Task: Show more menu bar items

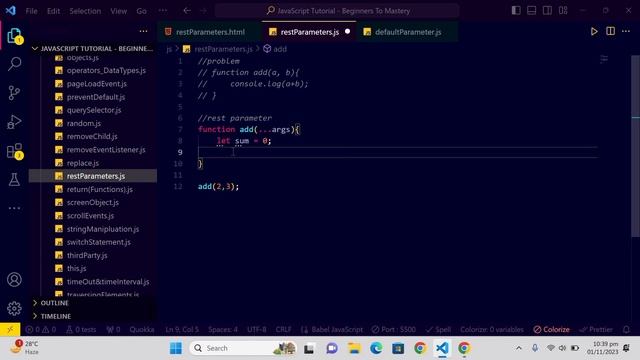Action: (x=162, y=11)
